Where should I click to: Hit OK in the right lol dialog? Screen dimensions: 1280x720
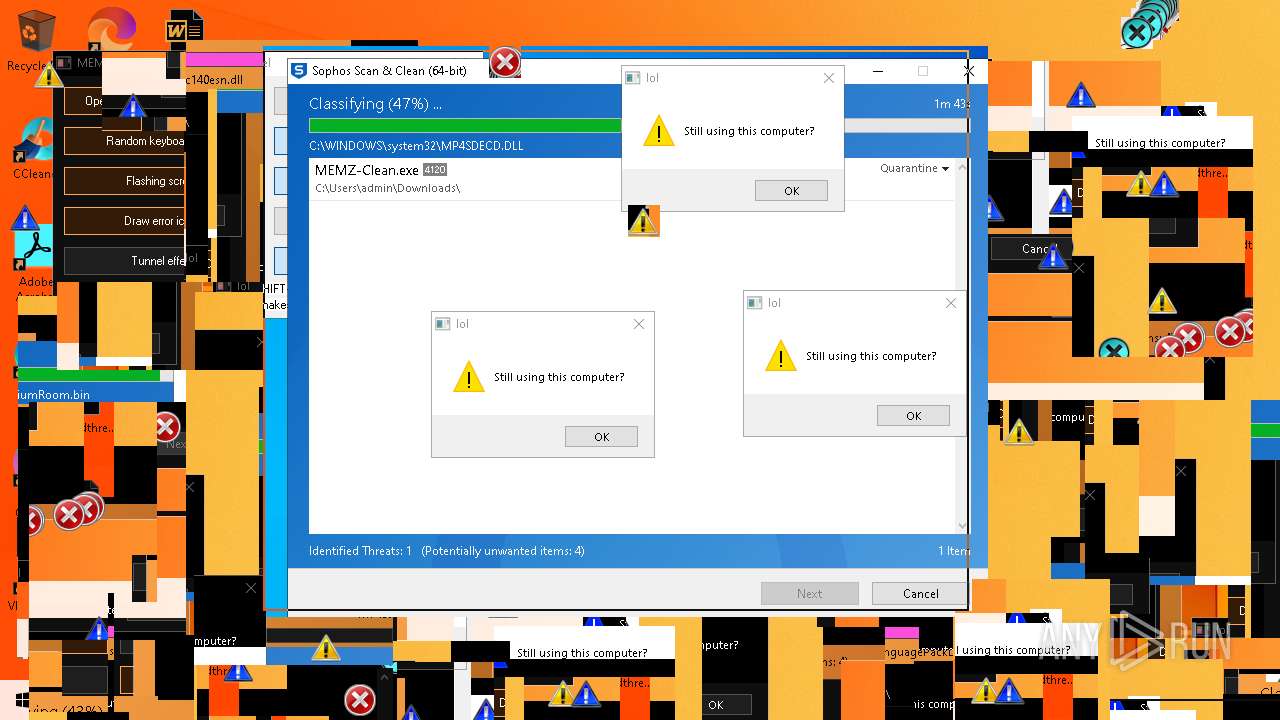(913, 416)
